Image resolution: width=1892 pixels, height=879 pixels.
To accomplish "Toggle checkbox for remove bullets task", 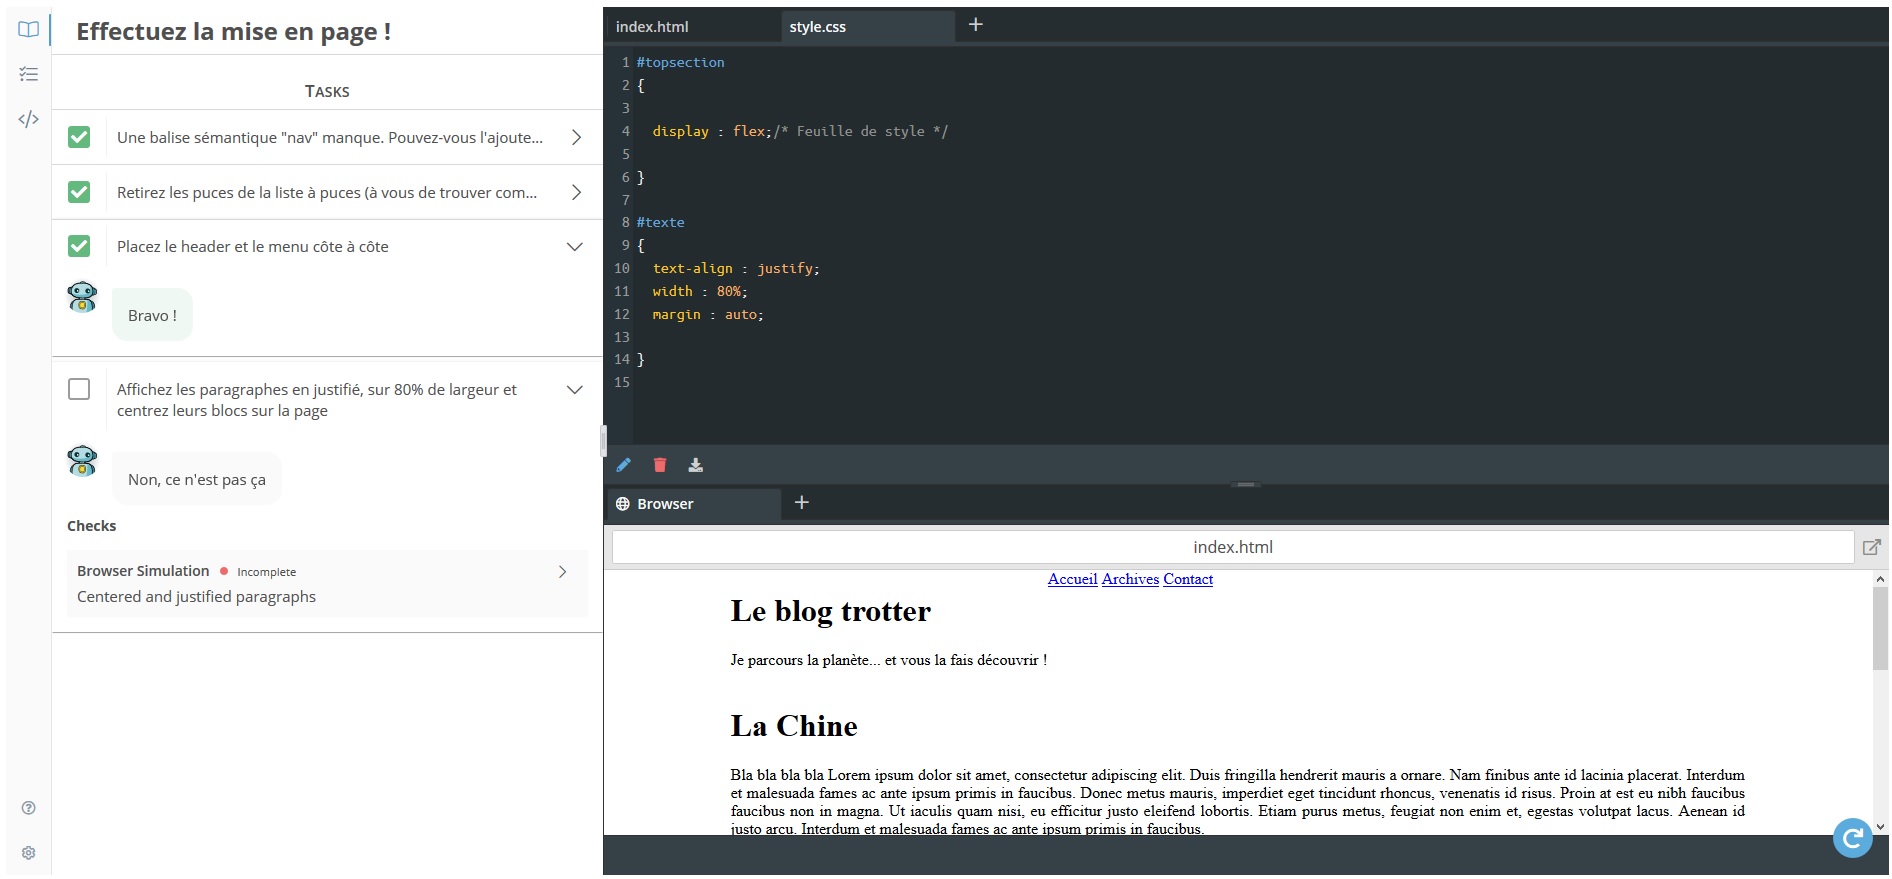I will click(79, 192).
